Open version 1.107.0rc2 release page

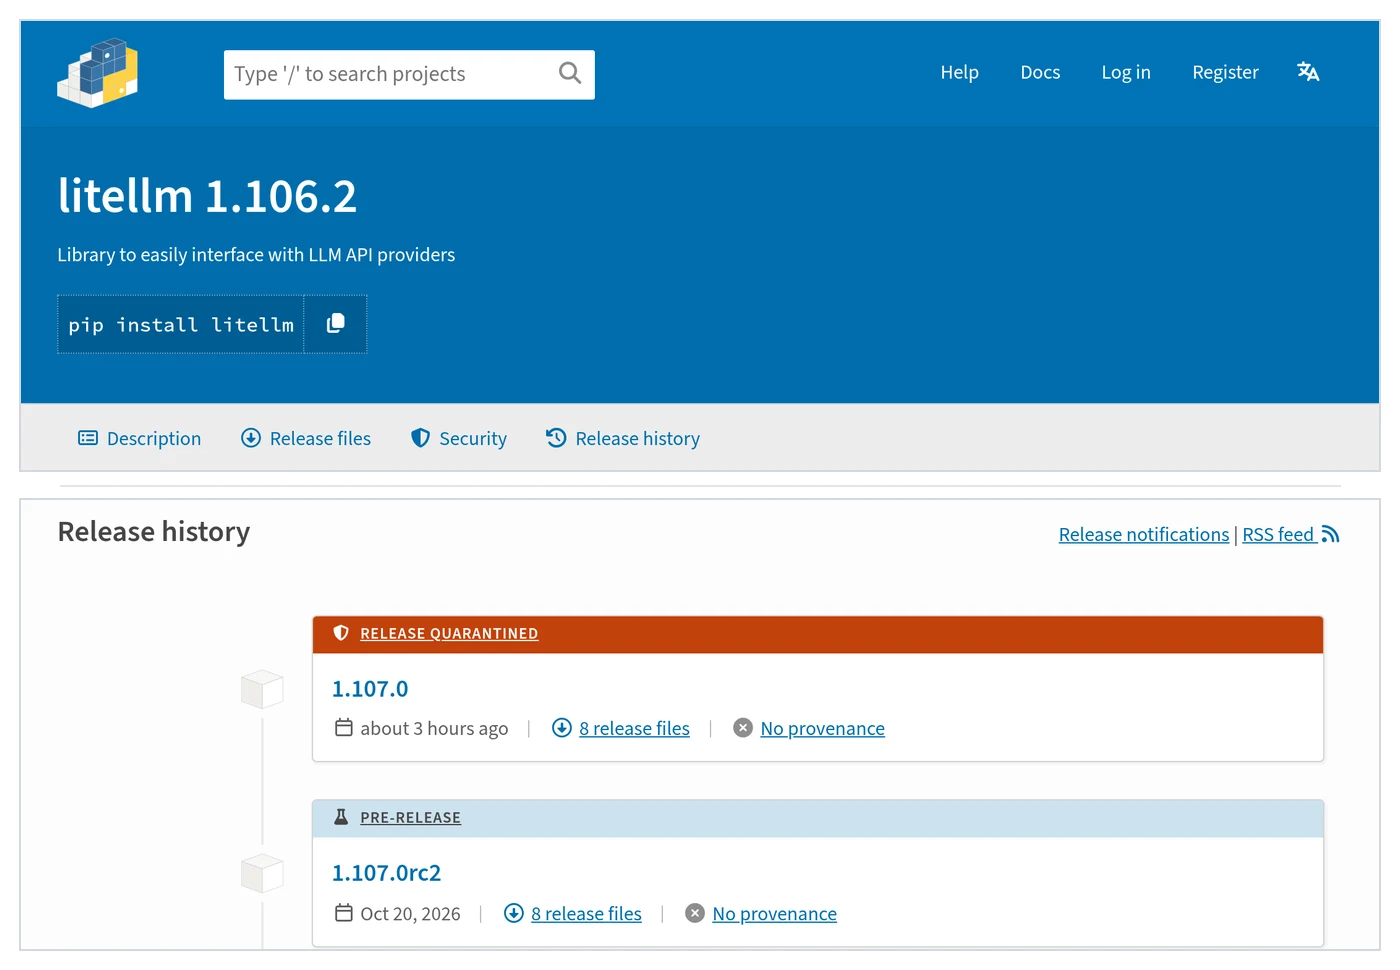[386, 873]
